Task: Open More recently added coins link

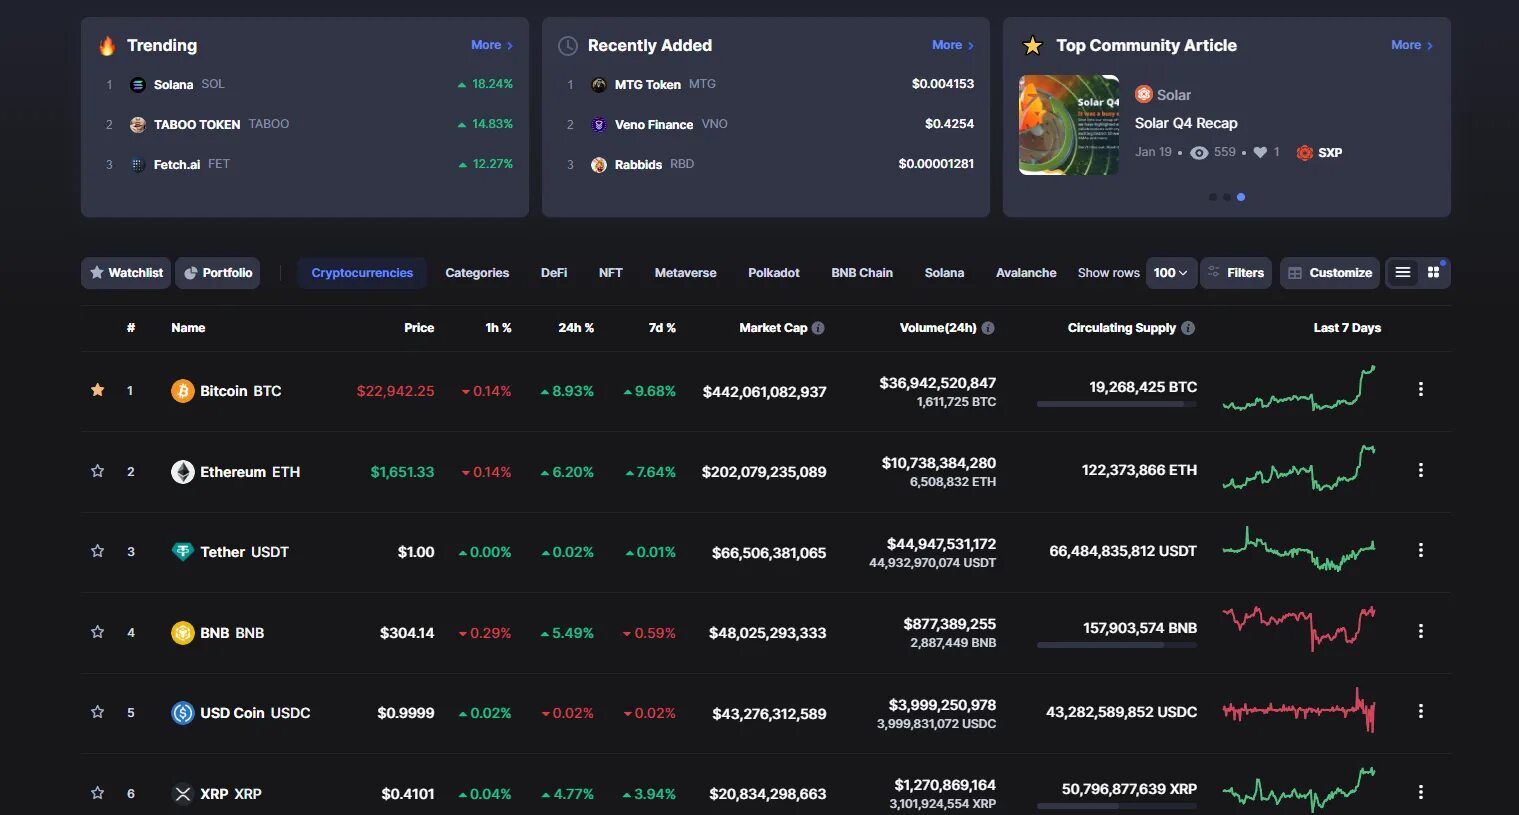Action: (953, 45)
